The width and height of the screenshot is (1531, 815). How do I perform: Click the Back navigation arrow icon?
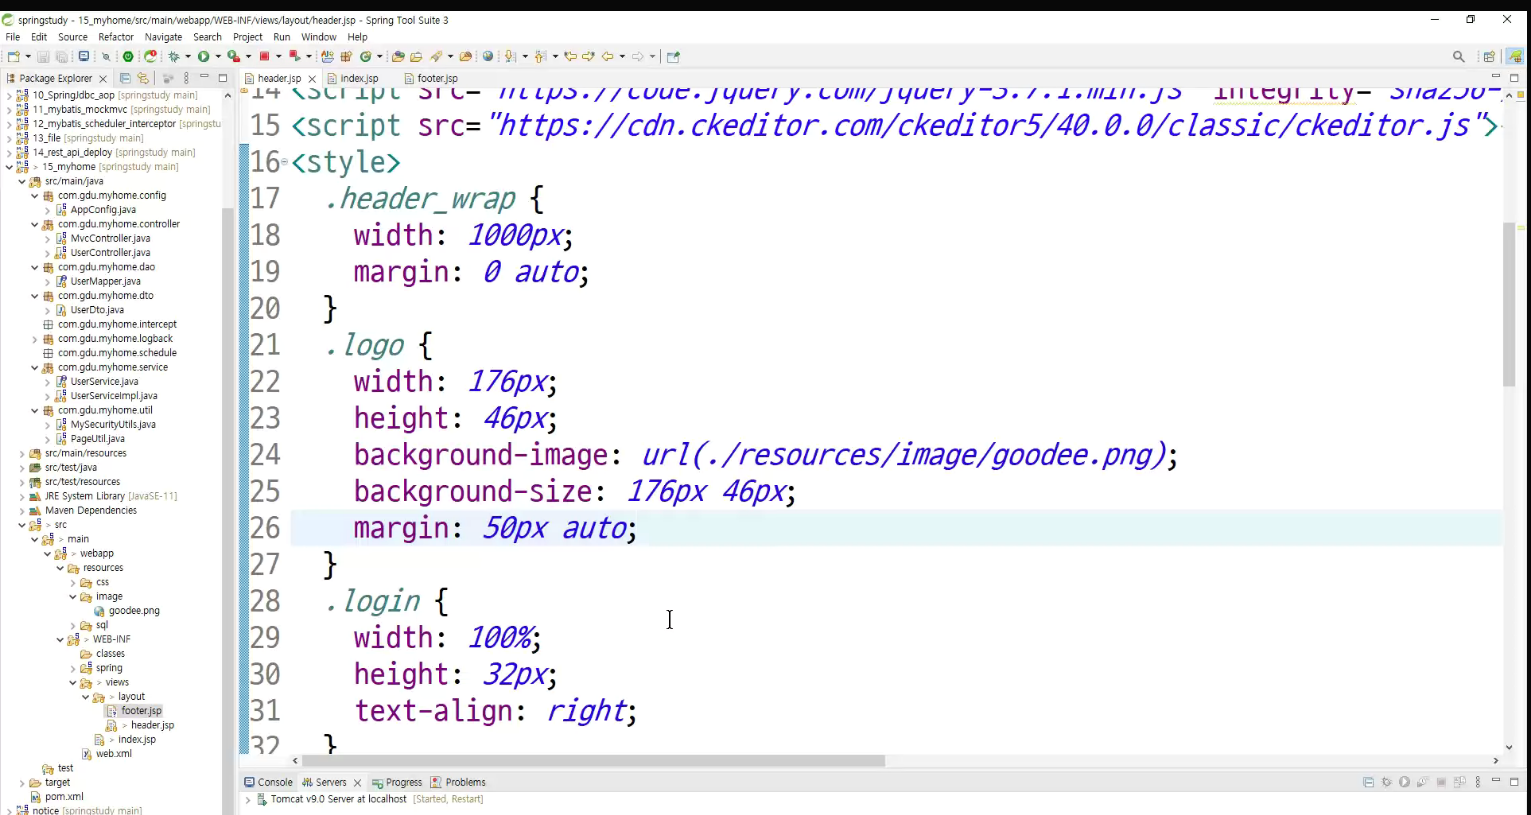[607, 57]
